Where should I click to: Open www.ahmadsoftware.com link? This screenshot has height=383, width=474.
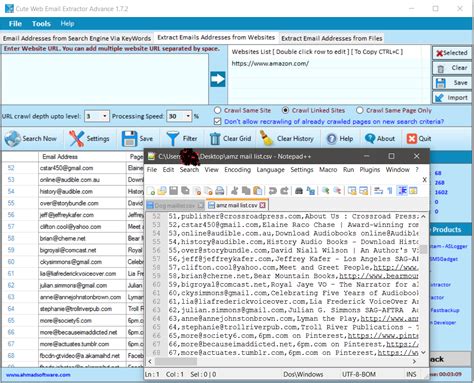click(38, 375)
